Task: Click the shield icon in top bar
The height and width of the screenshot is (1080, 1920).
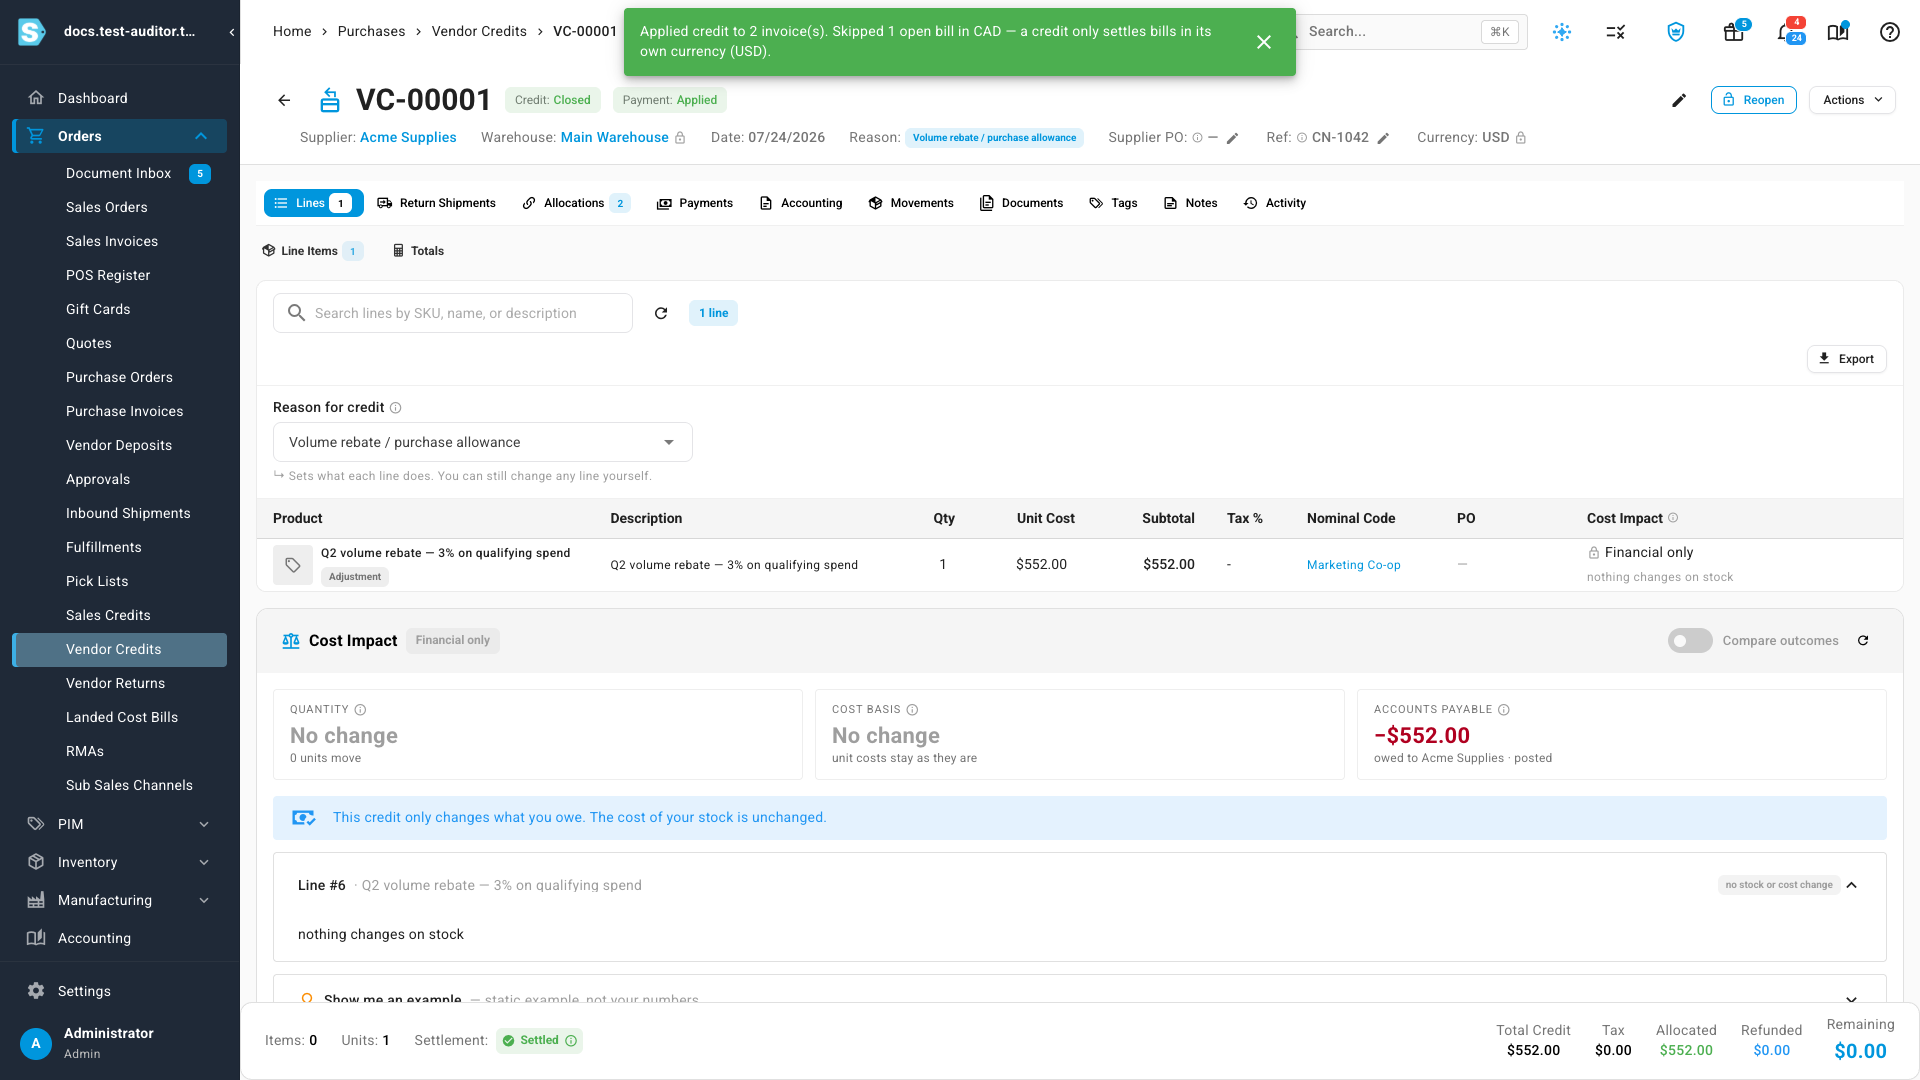Action: pyautogui.click(x=1676, y=32)
